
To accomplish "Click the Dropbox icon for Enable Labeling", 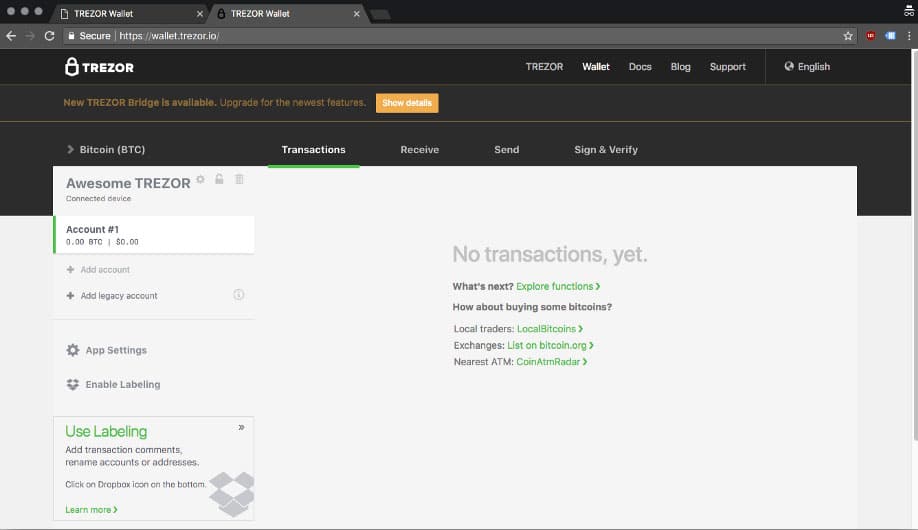I will coord(72,384).
